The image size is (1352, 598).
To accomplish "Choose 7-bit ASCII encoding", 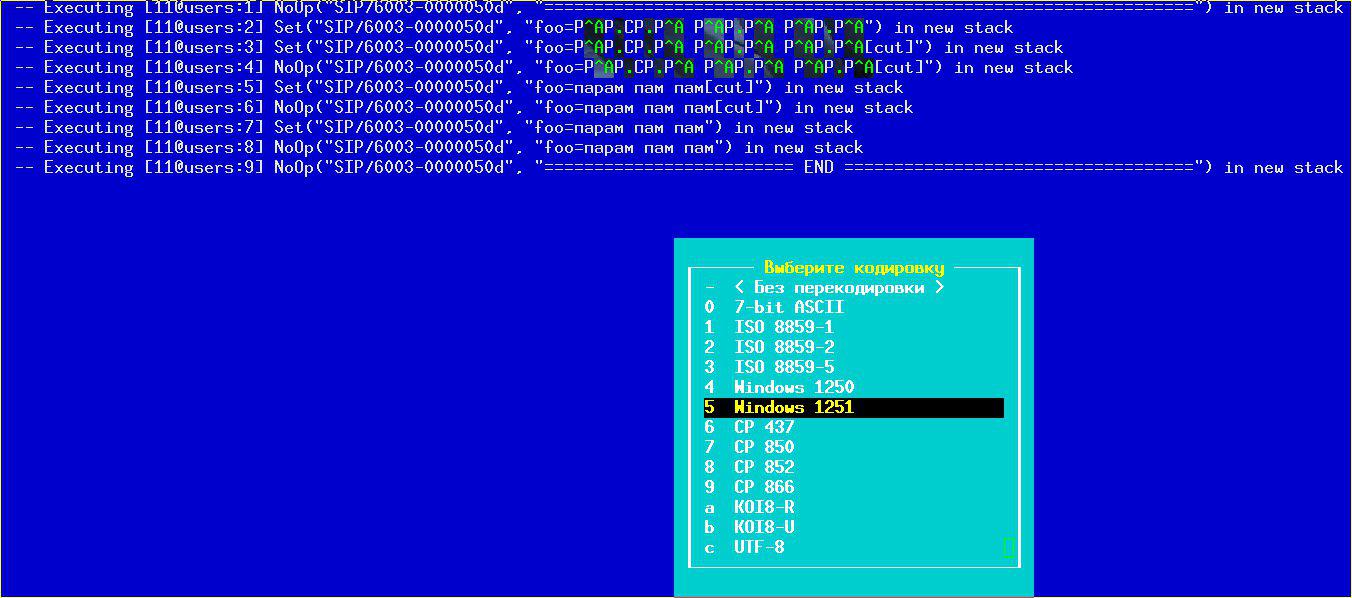I will (x=788, y=308).
